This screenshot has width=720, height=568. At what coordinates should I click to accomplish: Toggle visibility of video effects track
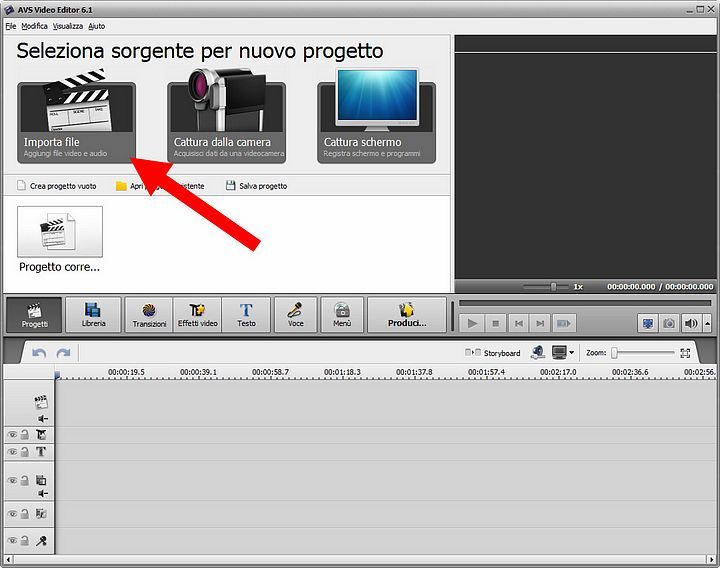click(x=12, y=434)
